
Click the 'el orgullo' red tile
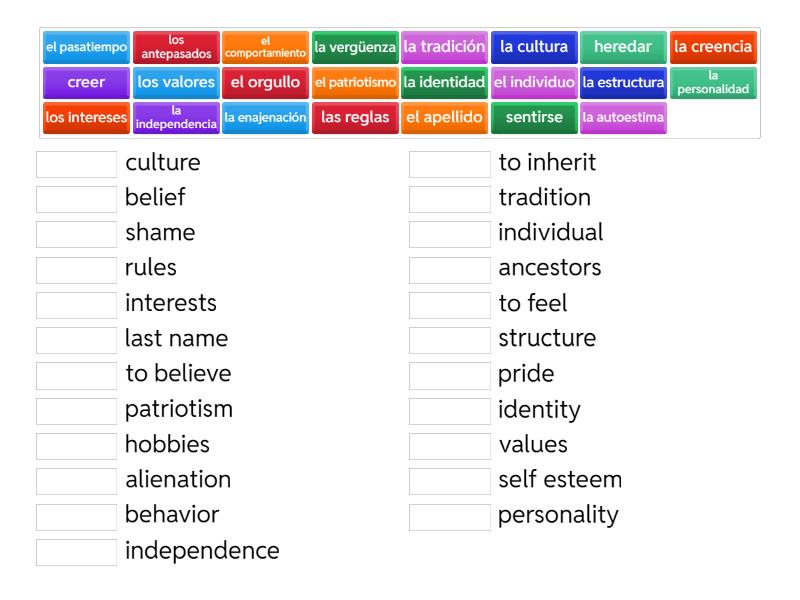coord(265,82)
